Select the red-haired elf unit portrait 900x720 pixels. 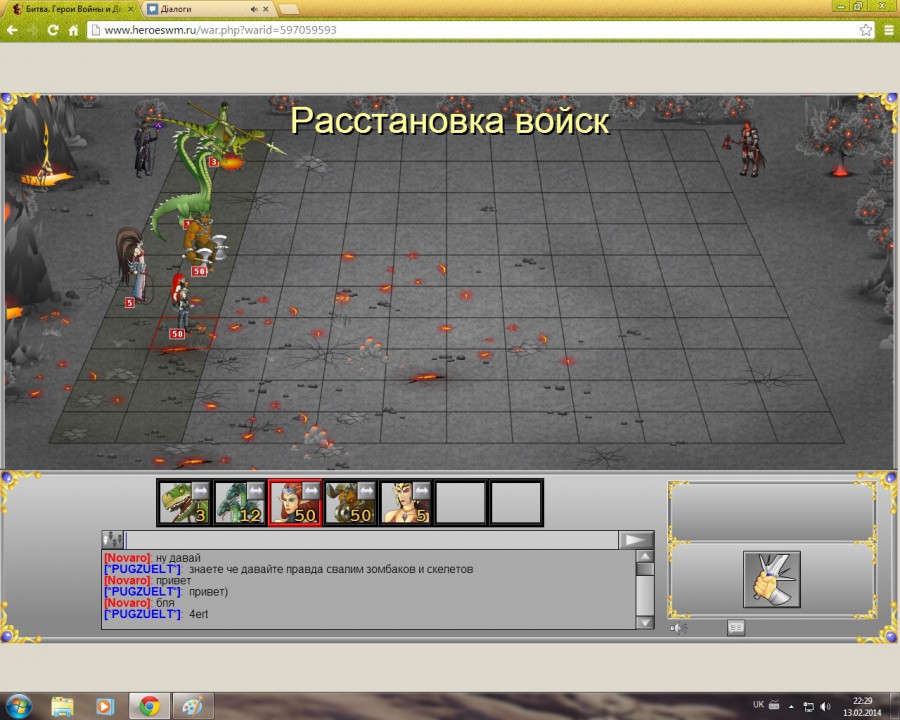(x=295, y=502)
